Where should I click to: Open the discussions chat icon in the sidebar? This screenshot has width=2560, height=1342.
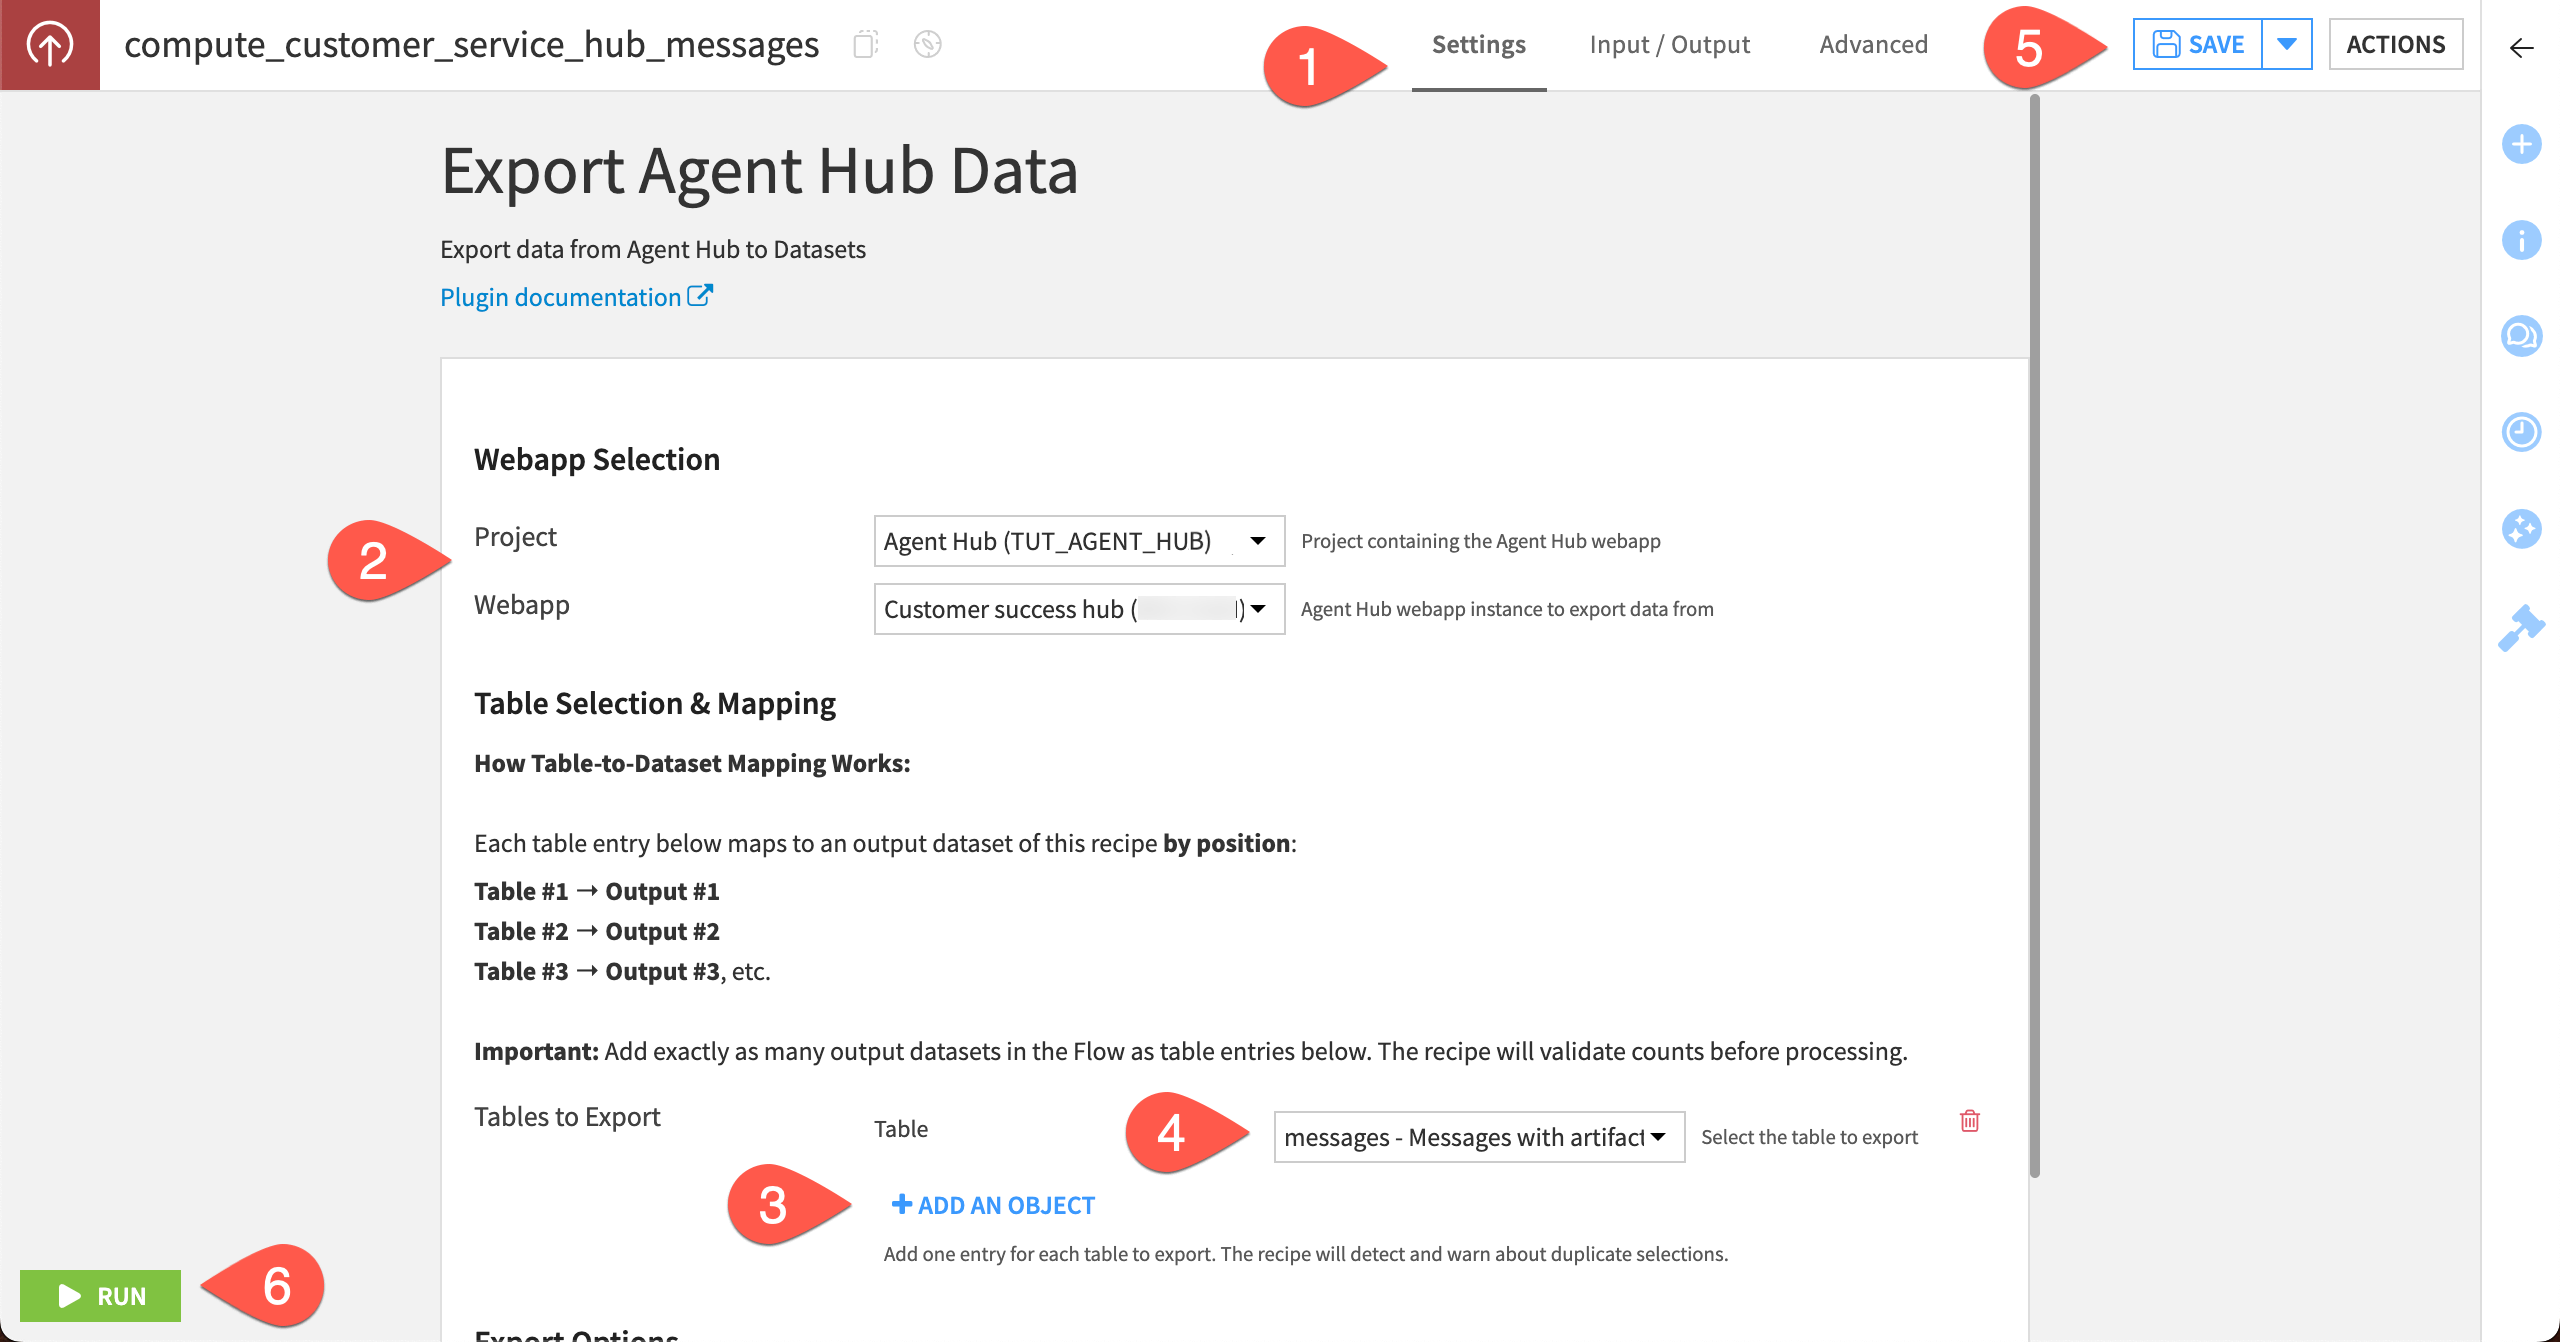click(x=2522, y=336)
